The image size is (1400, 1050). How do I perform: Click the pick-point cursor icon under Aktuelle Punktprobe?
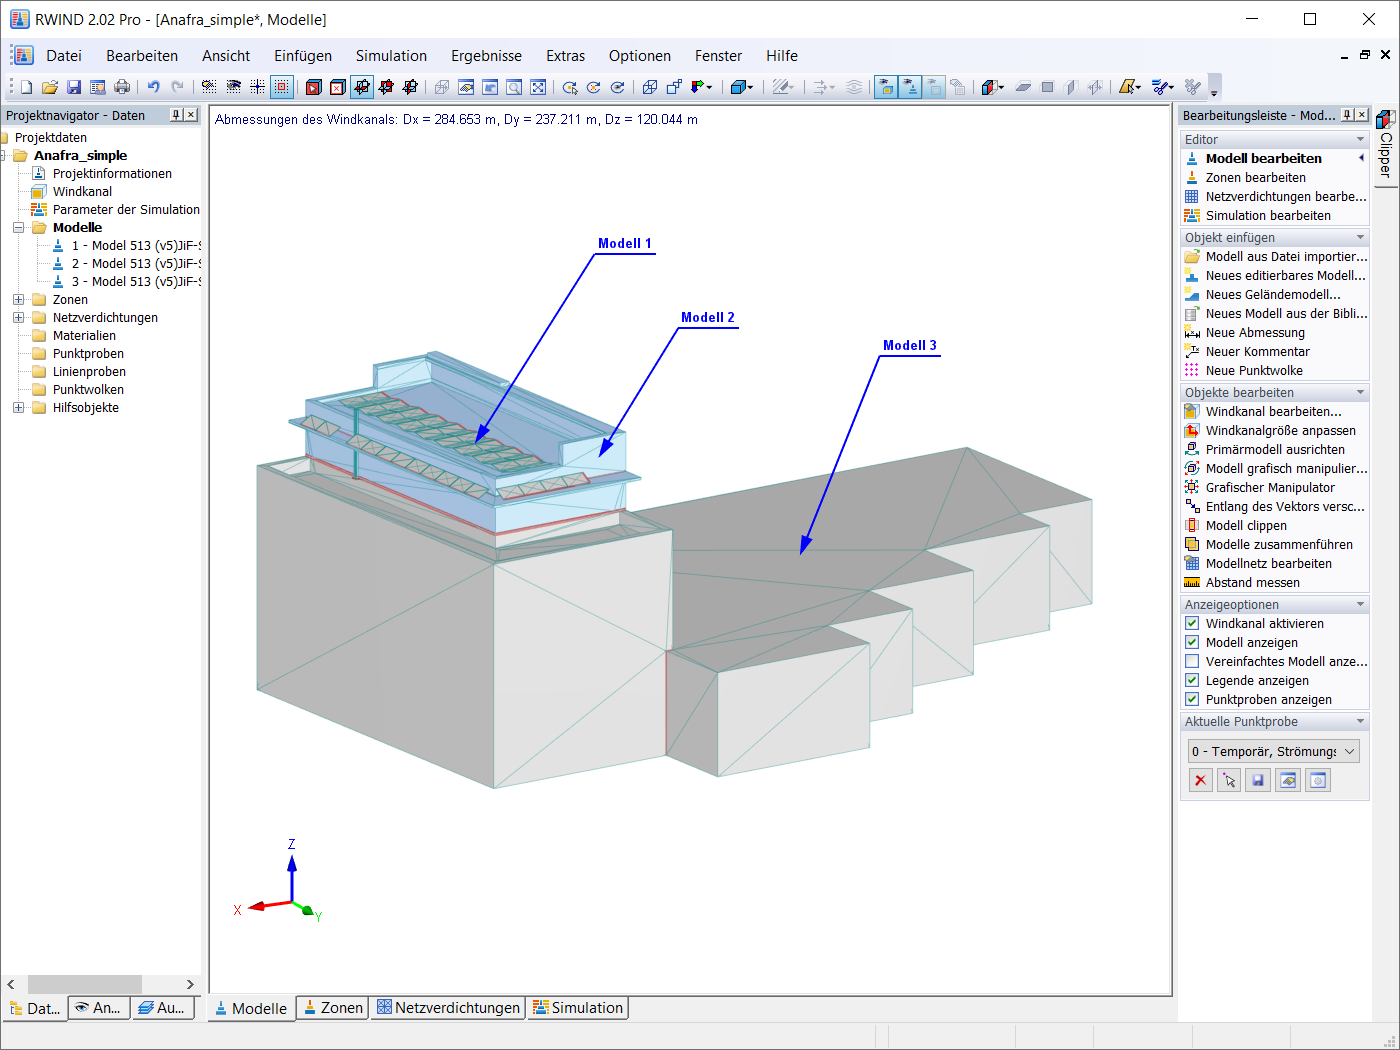tap(1229, 780)
